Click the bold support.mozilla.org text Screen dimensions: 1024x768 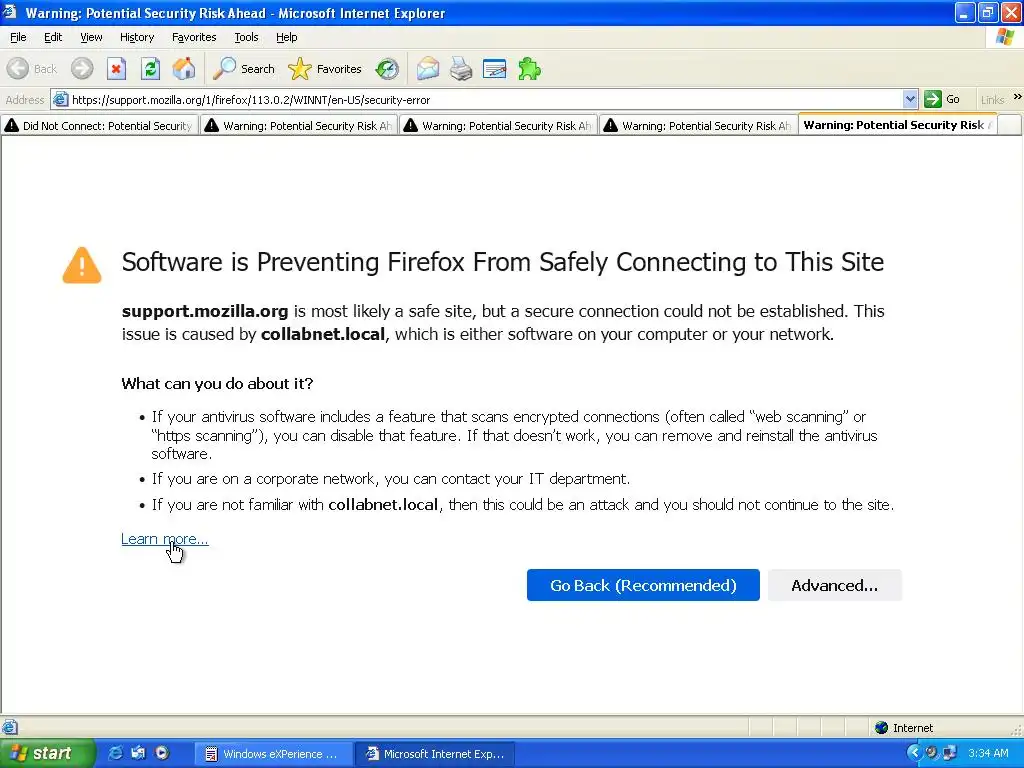pyautogui.click(x=204, y=311)
